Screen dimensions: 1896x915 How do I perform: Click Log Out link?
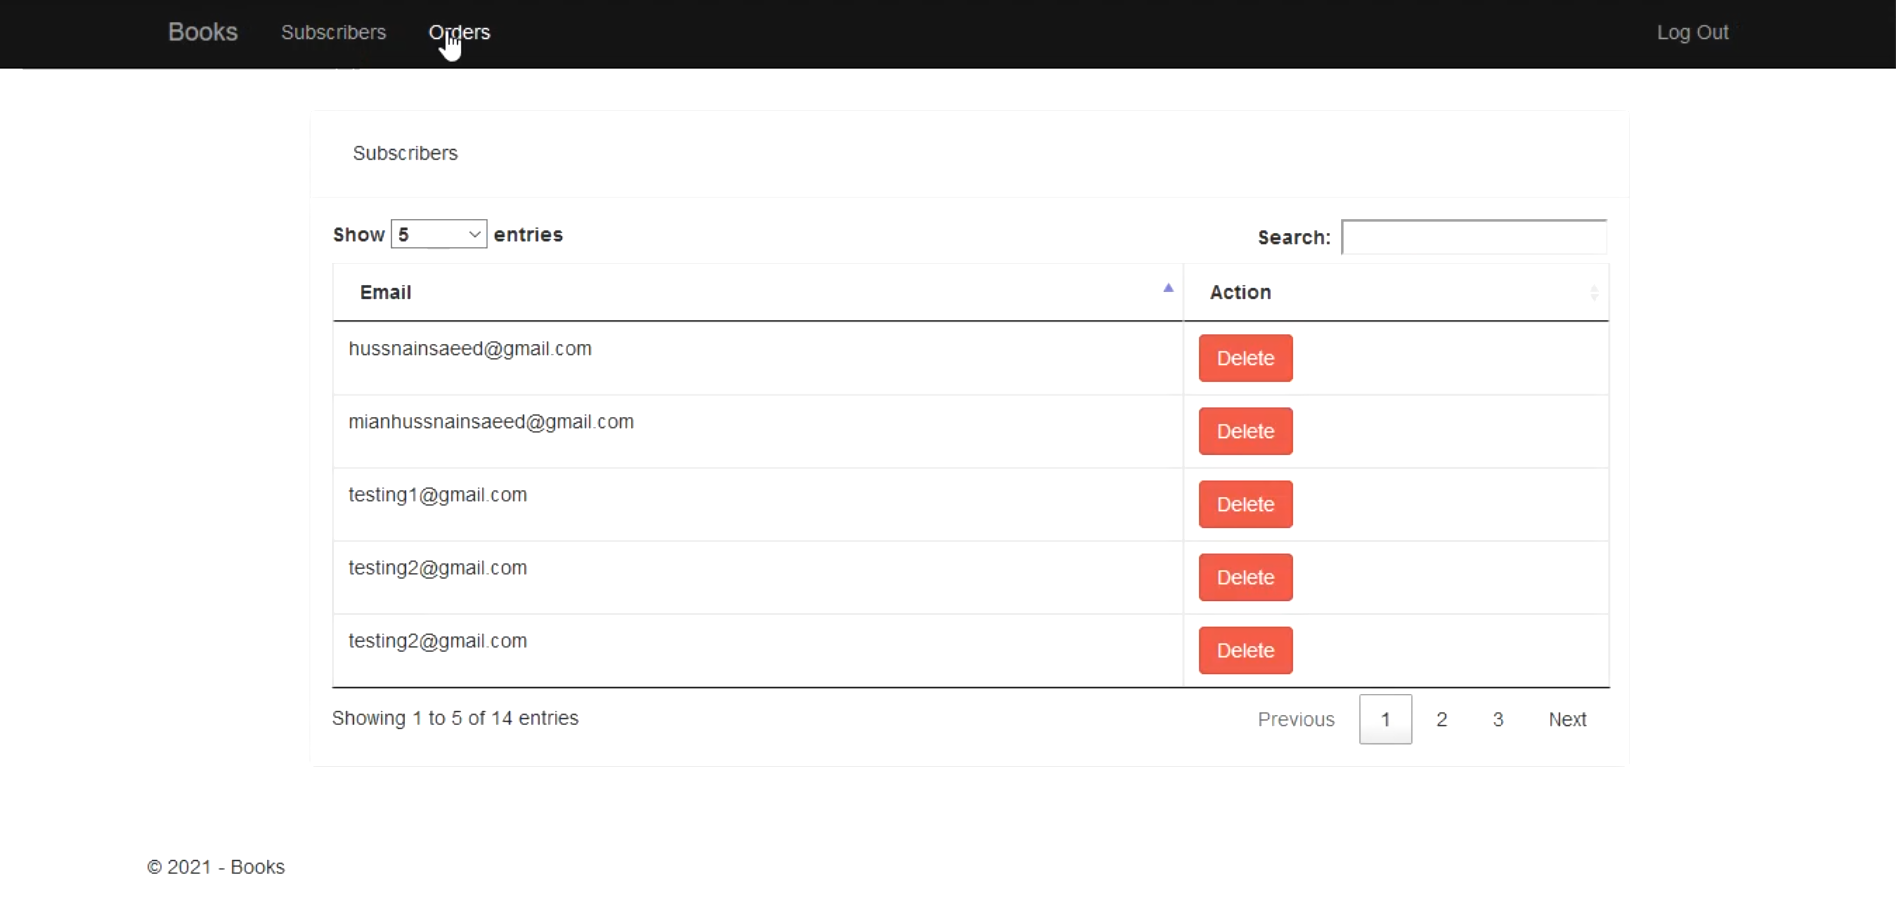point(1692,32)
